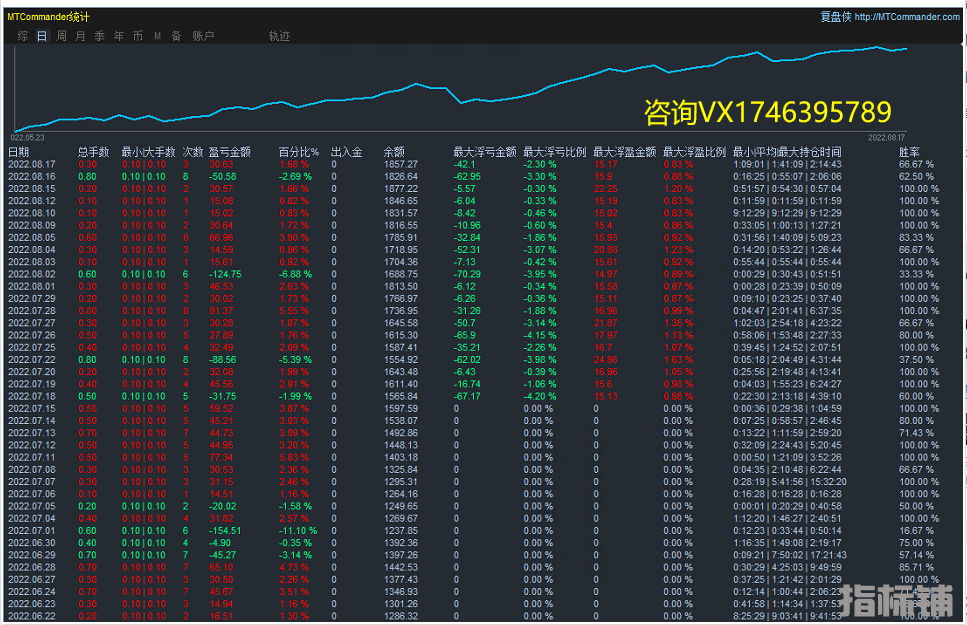Open the 备 notes tab
Image resolution: width=967 pixels, height=625 pixels.
pos(176,36)
